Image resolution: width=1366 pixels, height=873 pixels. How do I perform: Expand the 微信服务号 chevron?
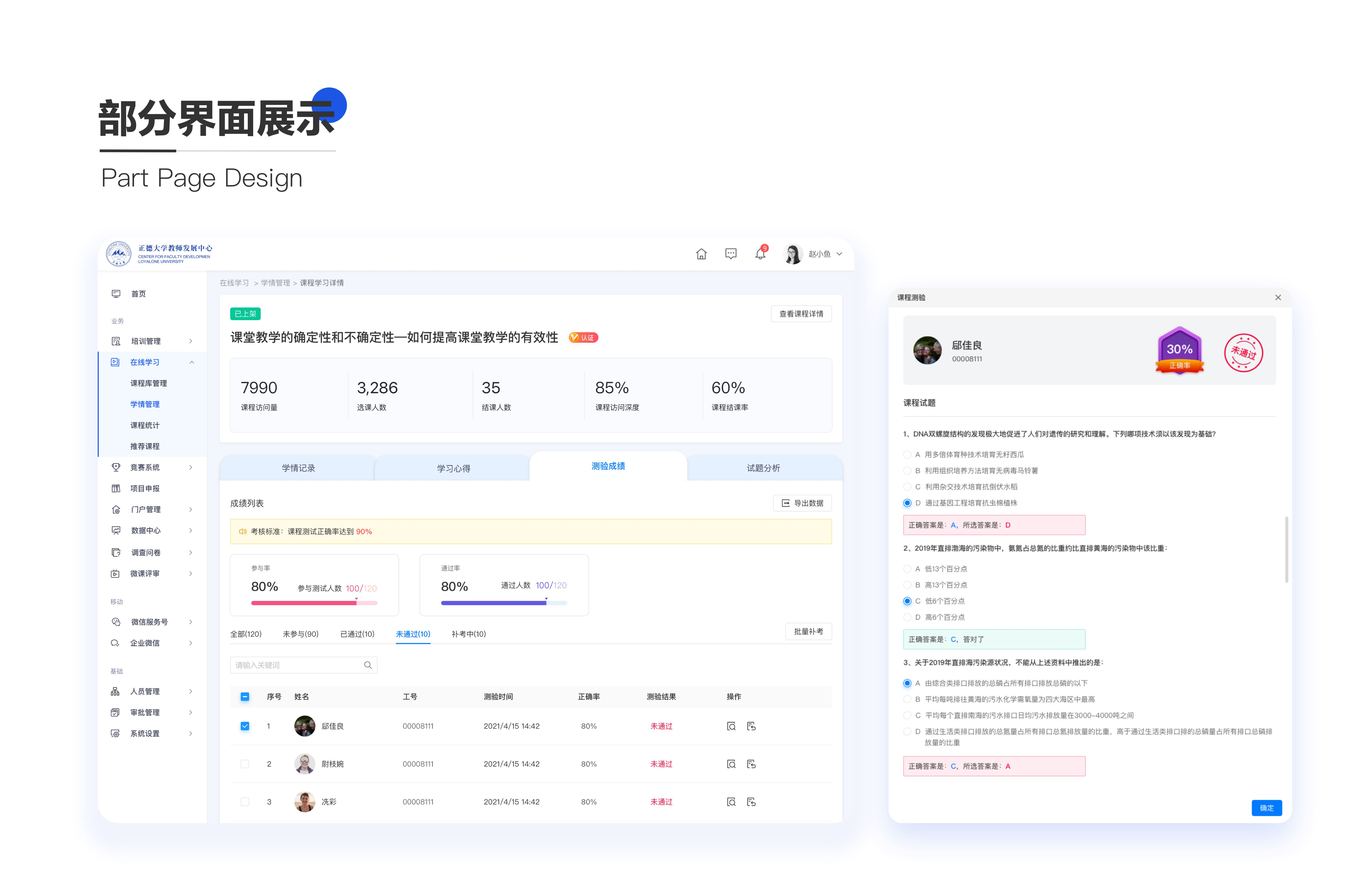pos(191,622)
